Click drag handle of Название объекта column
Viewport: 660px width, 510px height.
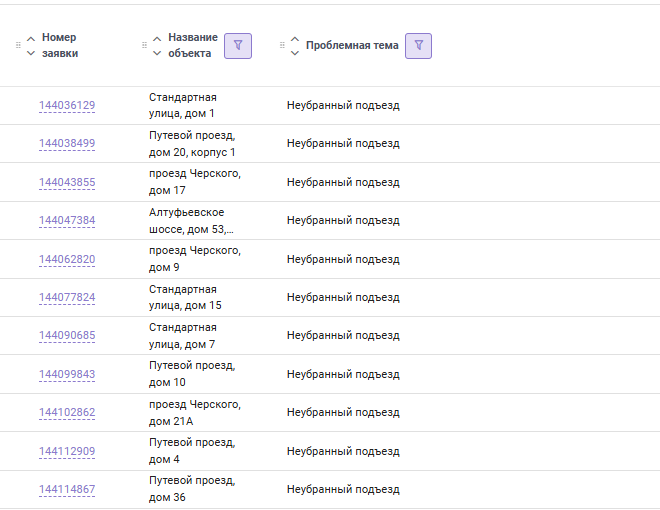(145, 45)
